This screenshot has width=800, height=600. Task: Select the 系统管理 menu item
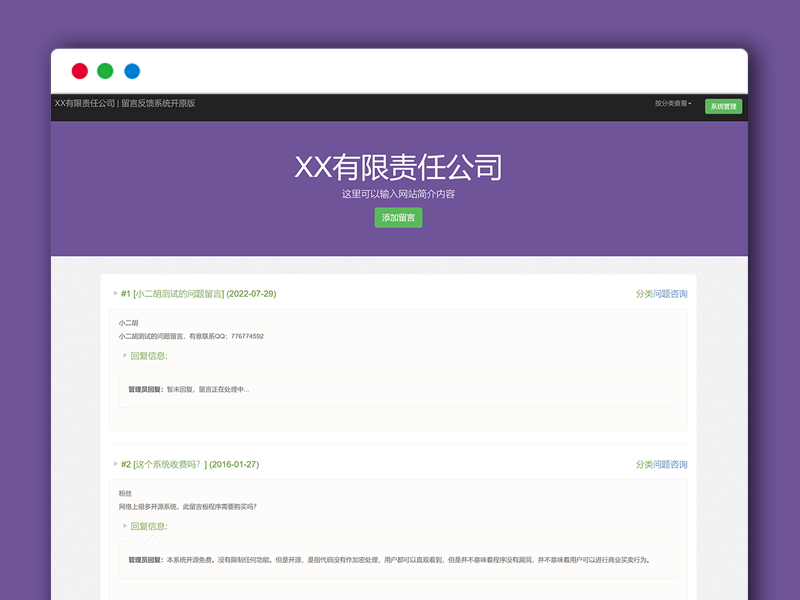point(723,104)
